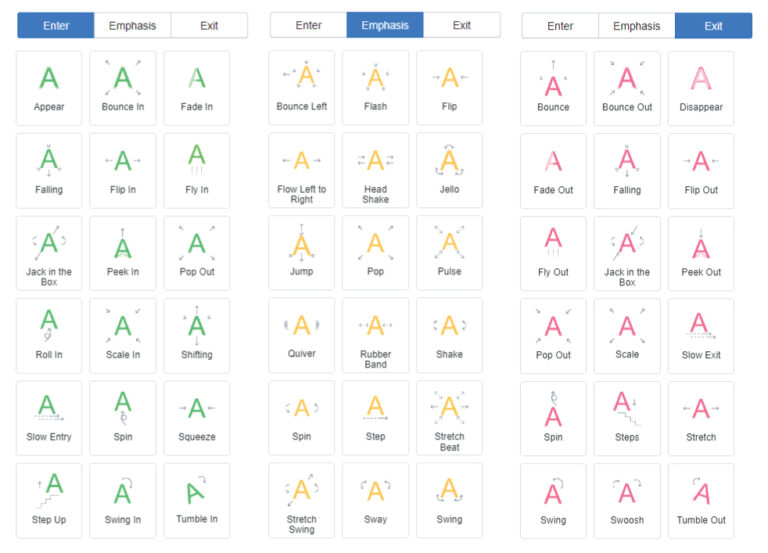Pick the Slow Entry animation

tap(49, 417)
